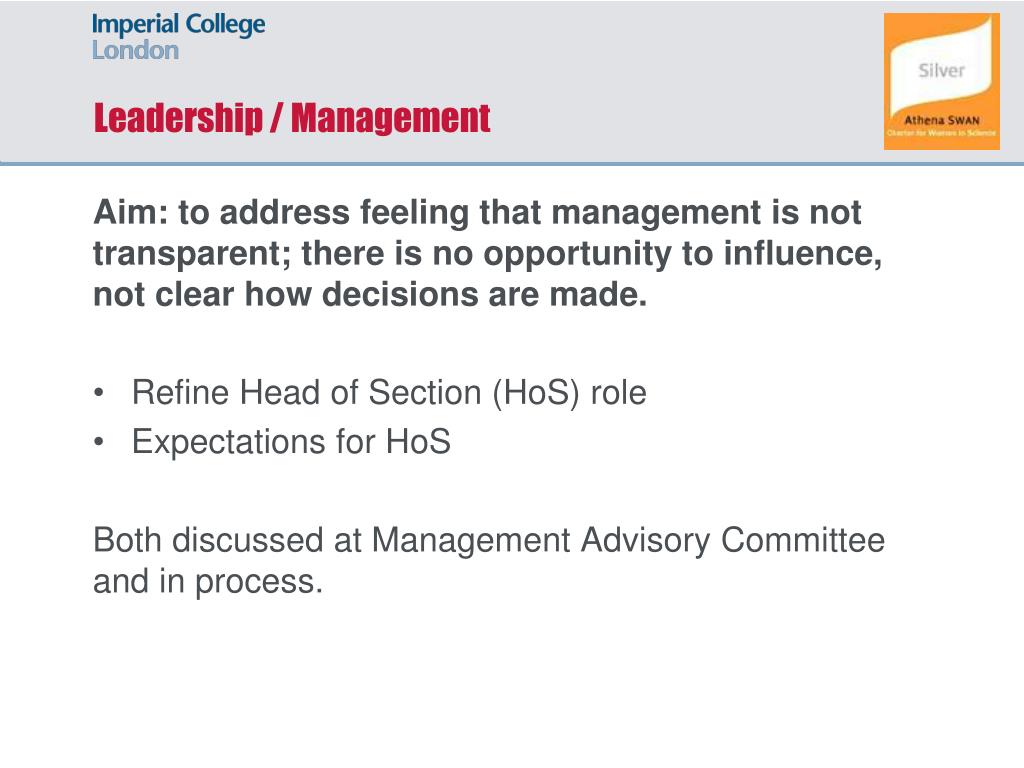The width and height of the screenshot is (1024, 768).
Task: Click the Imperial College London logo
Action: [x=178, y=37]
